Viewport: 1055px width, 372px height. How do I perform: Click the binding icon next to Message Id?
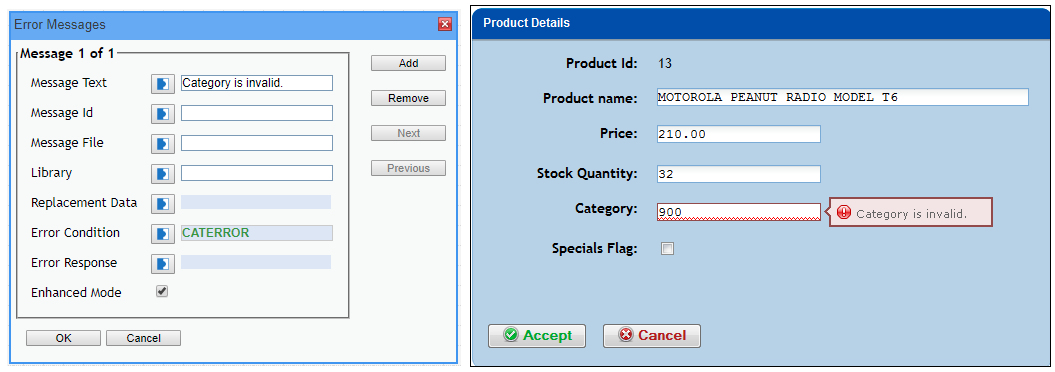[x=162, y=114]
